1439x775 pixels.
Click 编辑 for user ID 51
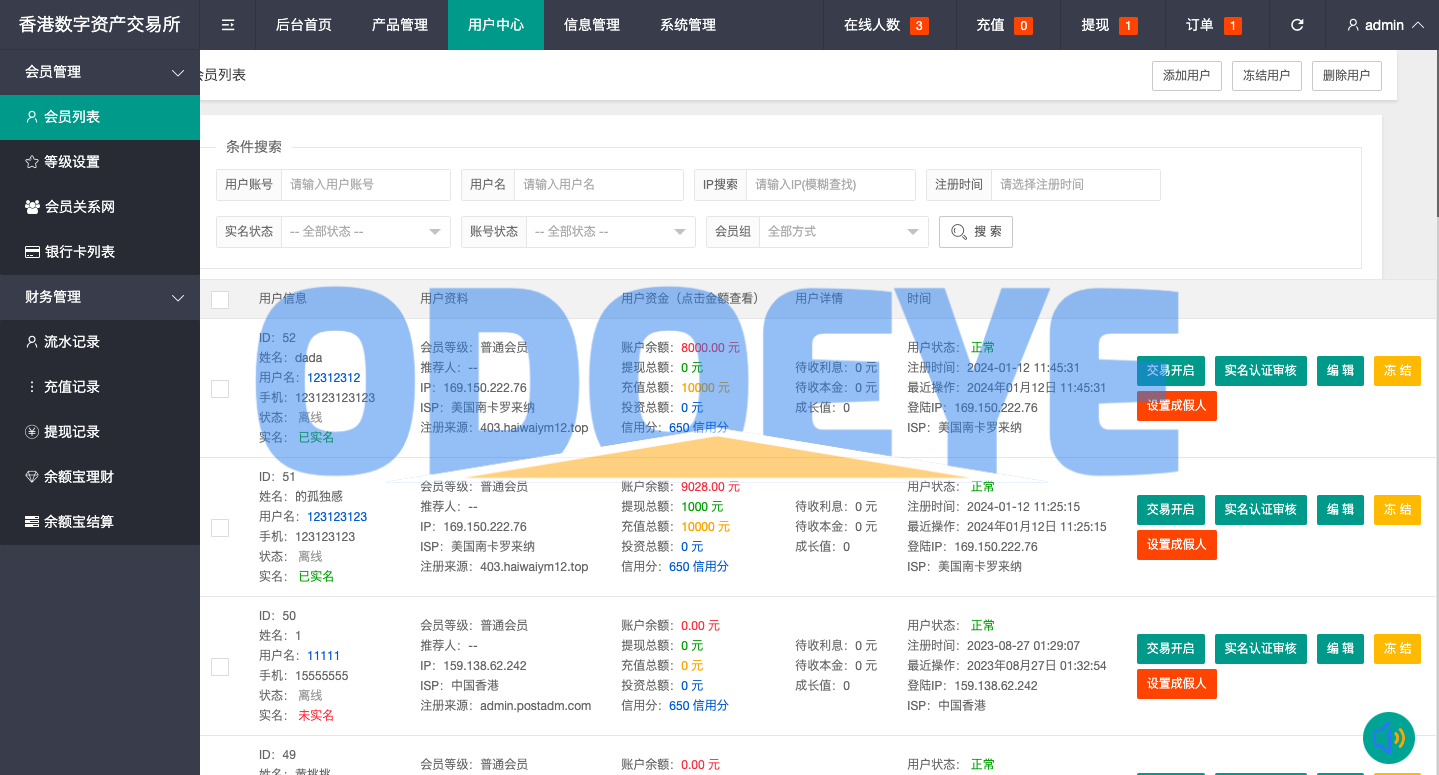(x=1340, y=509)
